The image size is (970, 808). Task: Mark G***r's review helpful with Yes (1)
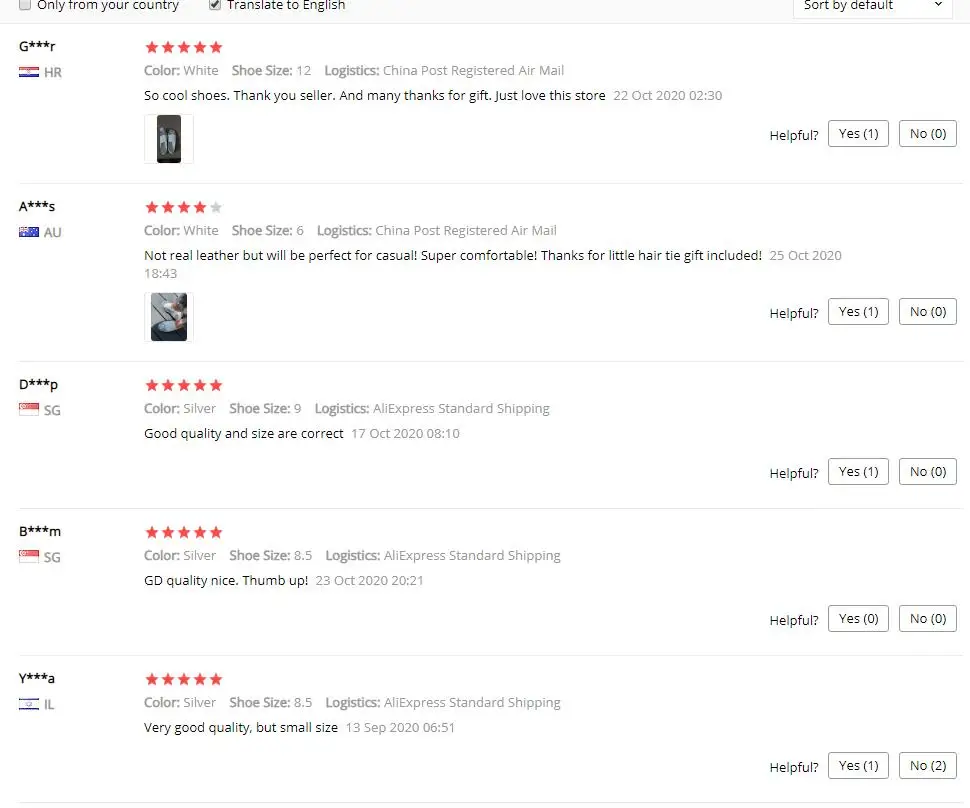tap(858, 134)
